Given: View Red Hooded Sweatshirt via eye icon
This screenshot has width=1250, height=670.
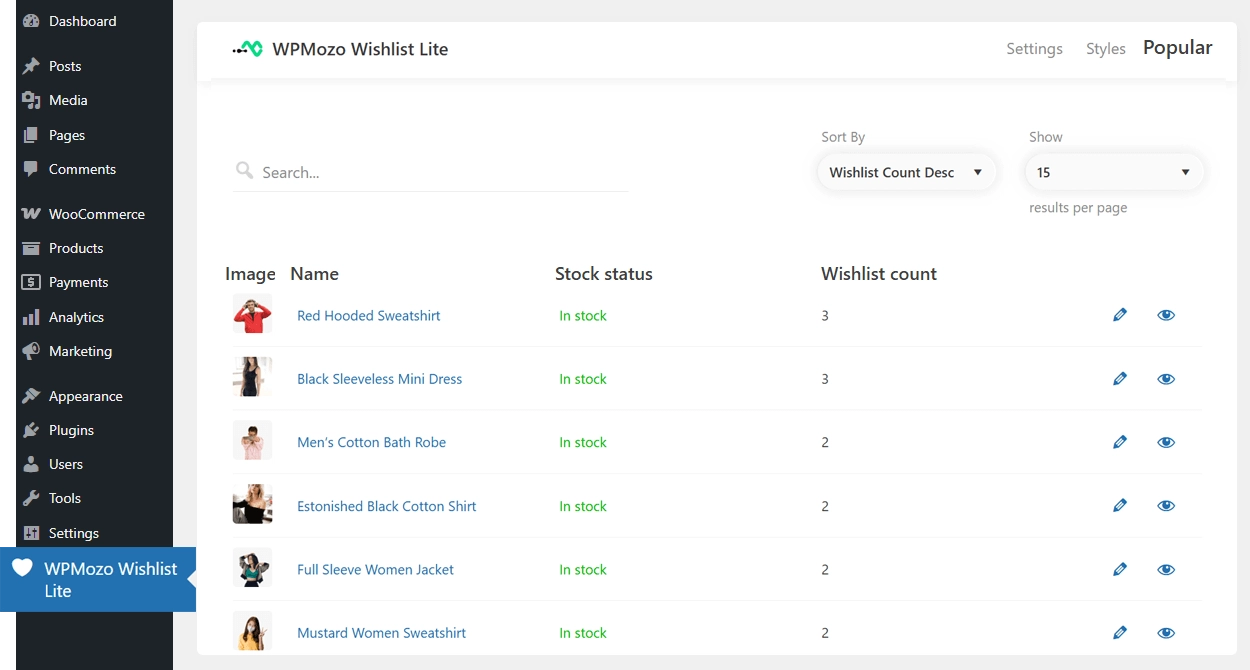Looking at the screenshot, I should click(1166, 315).
